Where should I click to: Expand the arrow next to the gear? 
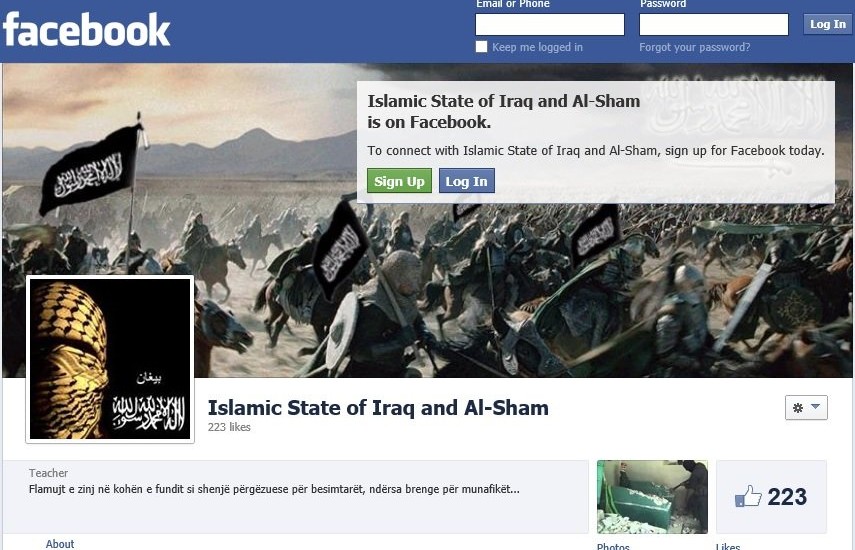[x=816, y=407]
